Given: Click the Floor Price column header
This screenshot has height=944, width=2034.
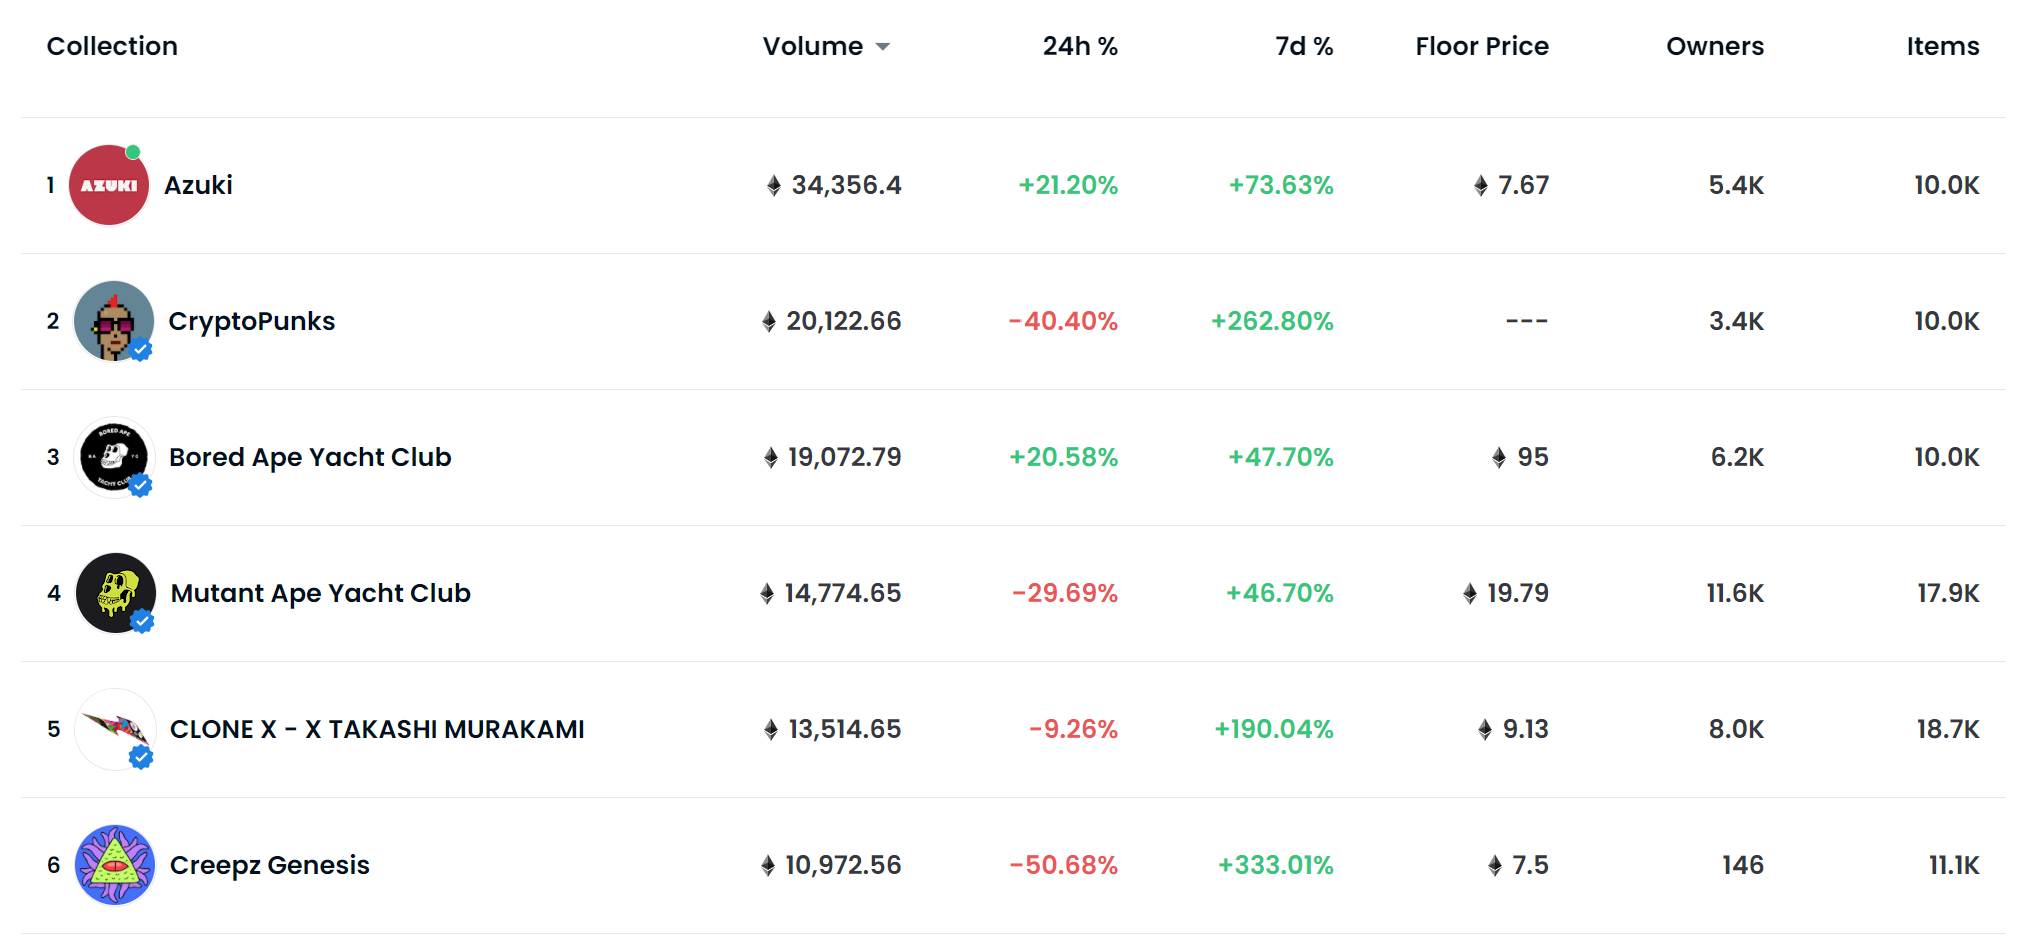Looking at the screenshot, I should coord(1481,47).
